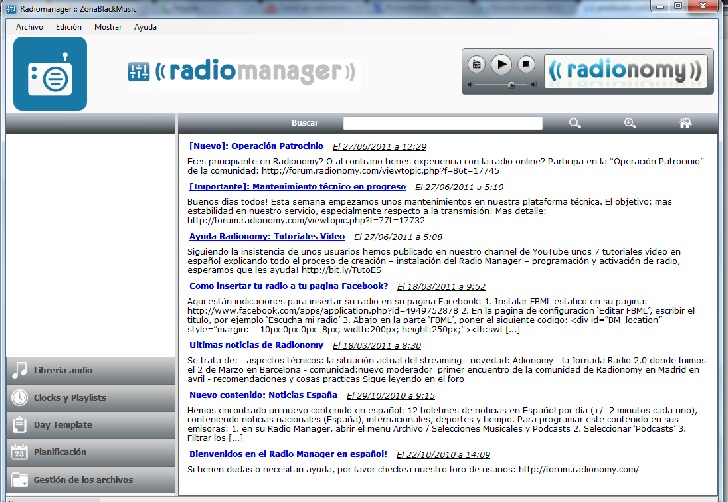Click the folder icon beside Gestión de archivos

point(20,480)
